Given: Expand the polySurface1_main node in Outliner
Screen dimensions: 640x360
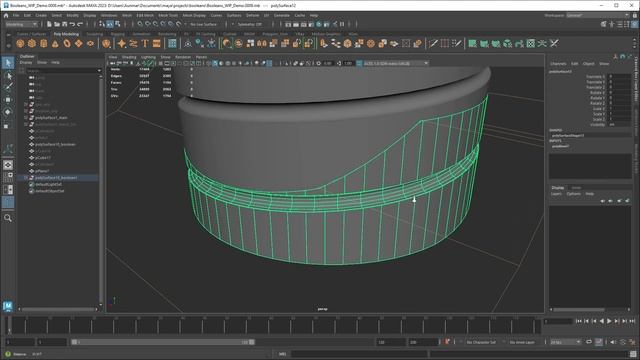Looking at the screenshot, I should [x=26, y=118].
